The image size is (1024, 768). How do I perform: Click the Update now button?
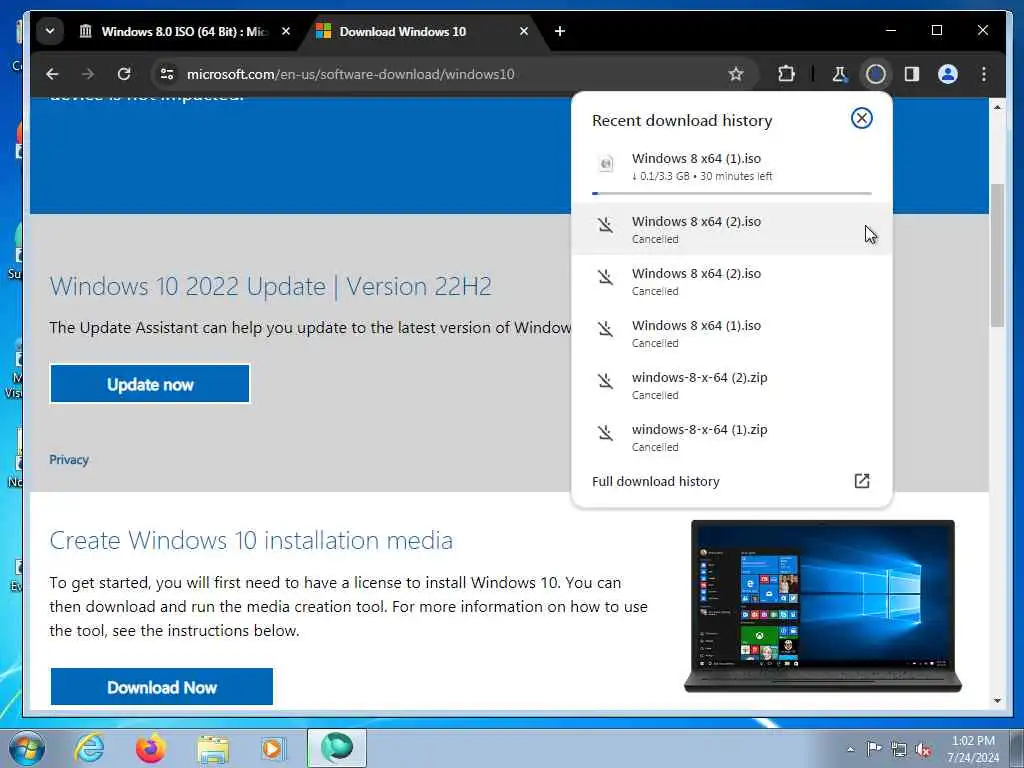150,384
